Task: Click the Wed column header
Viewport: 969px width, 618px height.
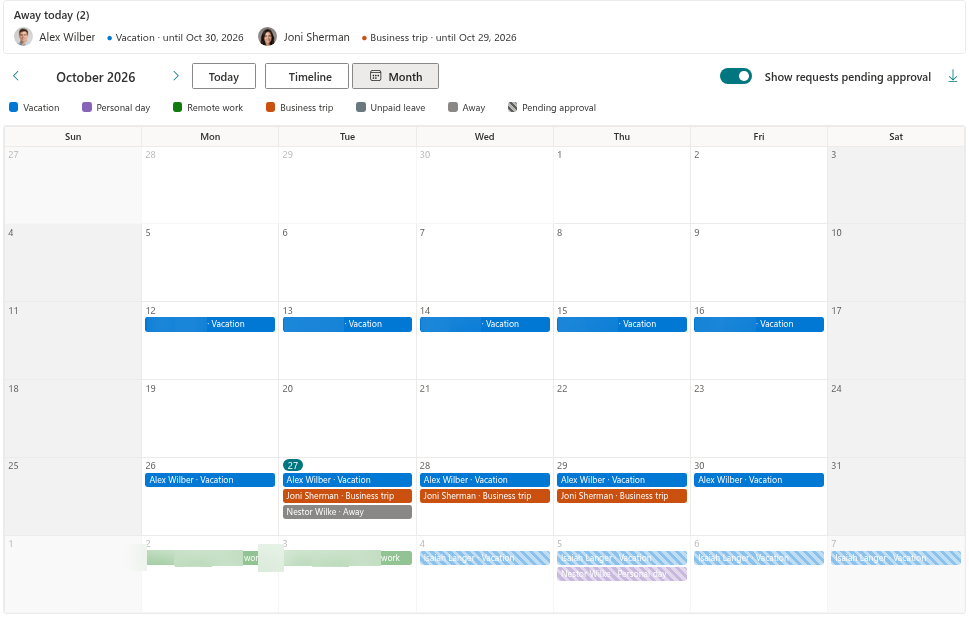Action: click(484, 137)
